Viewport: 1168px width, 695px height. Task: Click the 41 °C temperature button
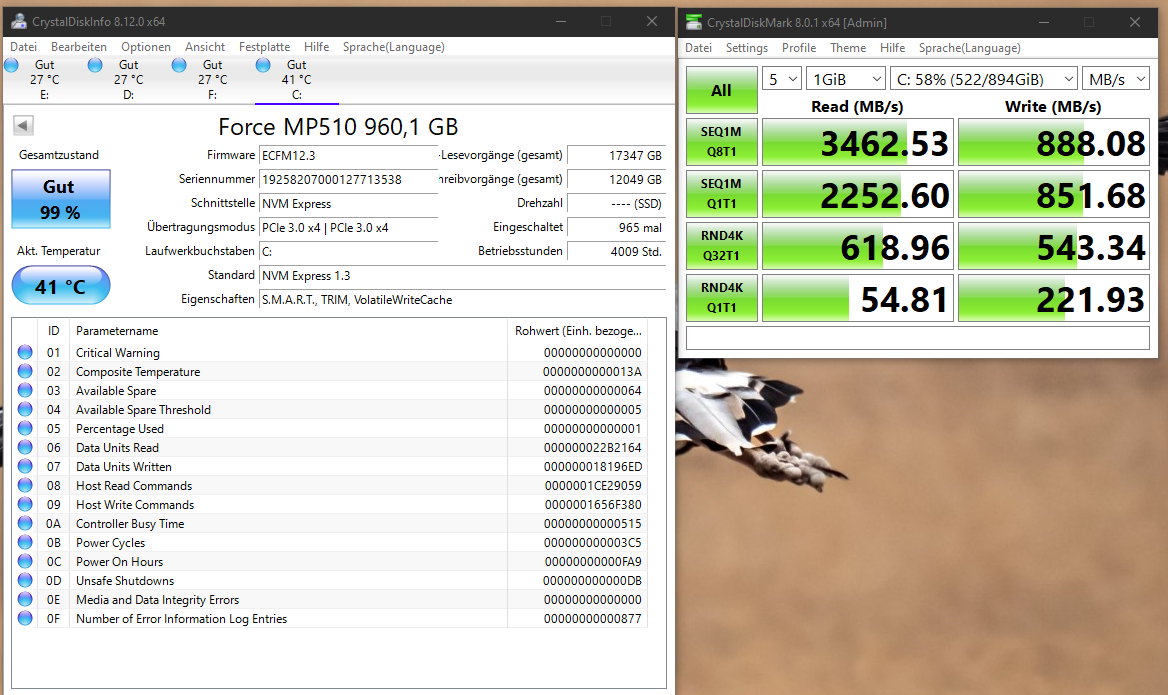[60, 286]
